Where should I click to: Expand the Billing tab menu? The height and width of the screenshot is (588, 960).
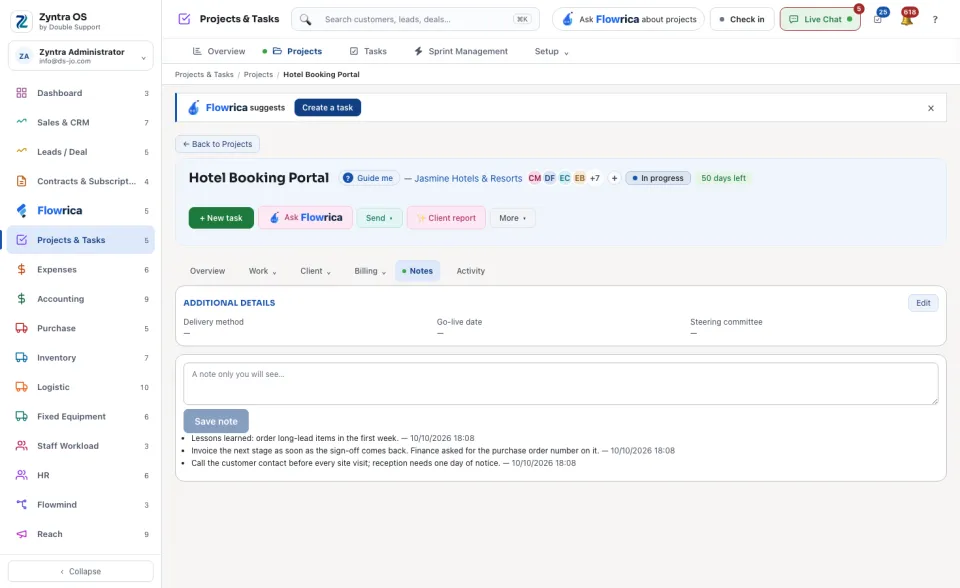tap(370, 271)
